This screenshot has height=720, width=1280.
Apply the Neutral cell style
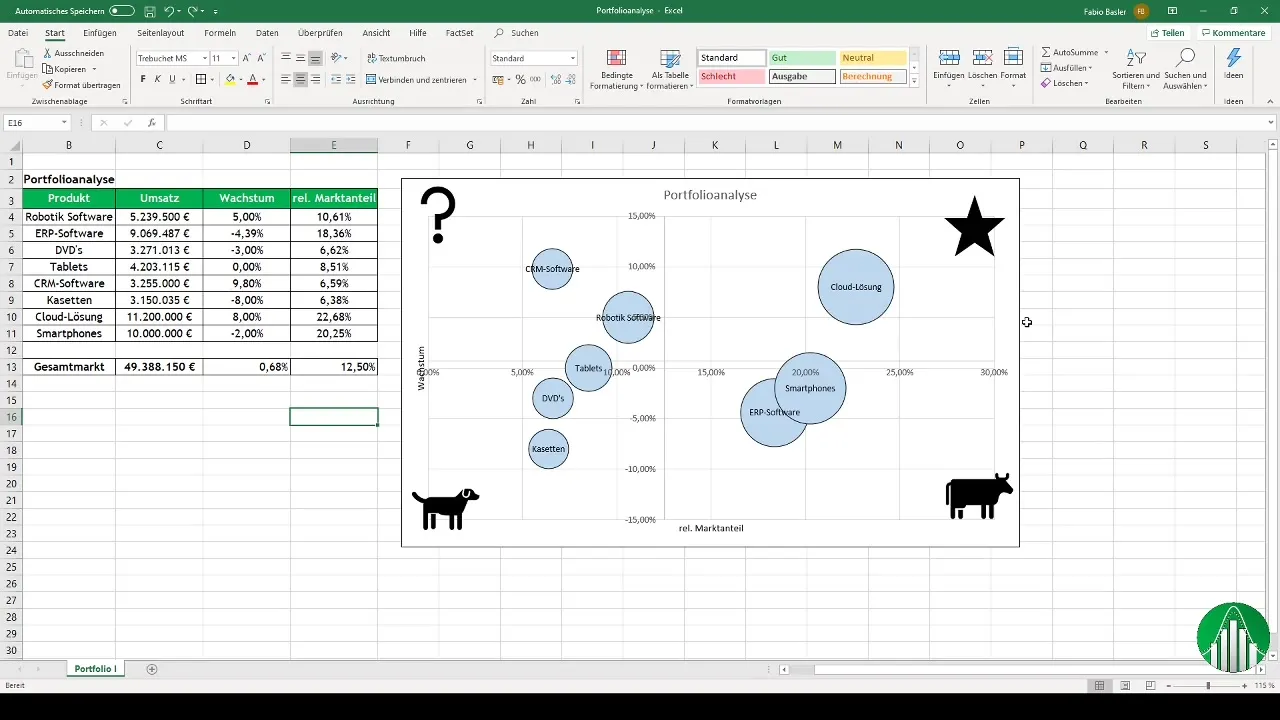pos(872,58)
